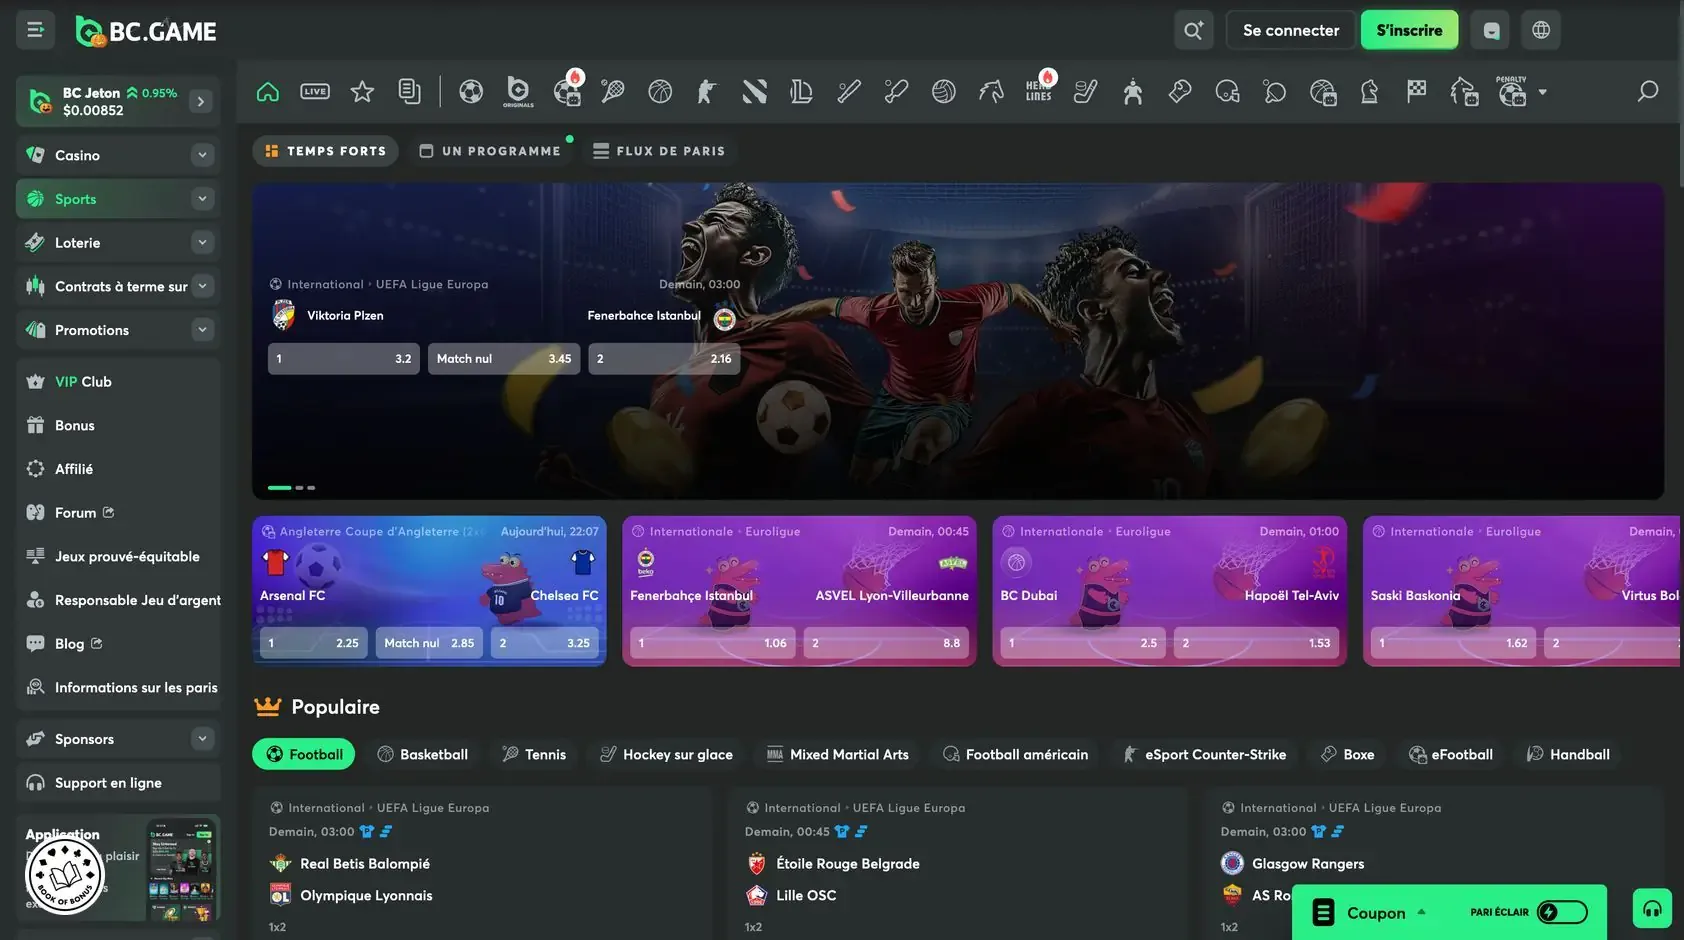Select the Penalty shootout icon
1684x940 pixels.
[1512, 91]
